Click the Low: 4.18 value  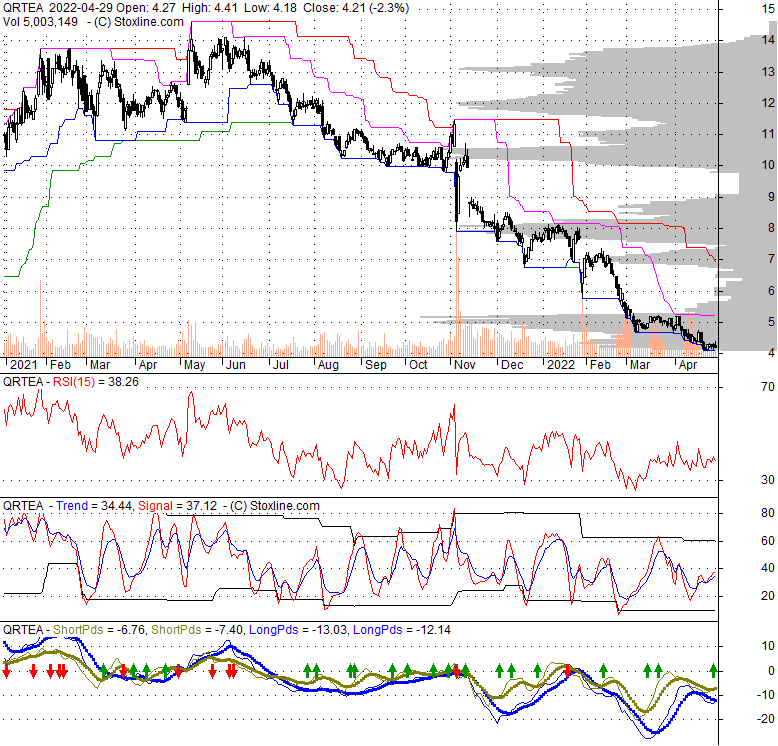[x=270, y=8]
